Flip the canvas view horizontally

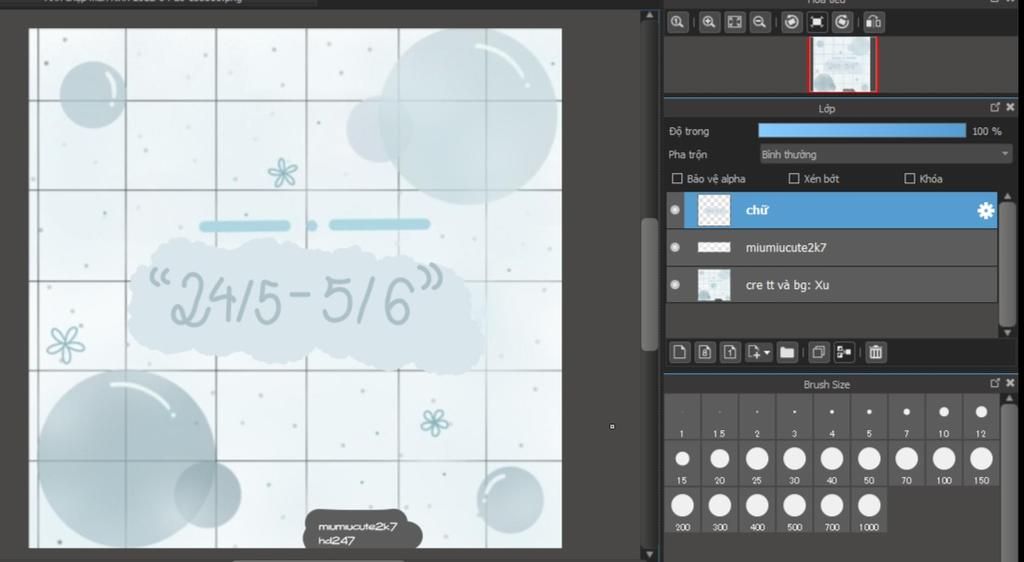(874, 22)
